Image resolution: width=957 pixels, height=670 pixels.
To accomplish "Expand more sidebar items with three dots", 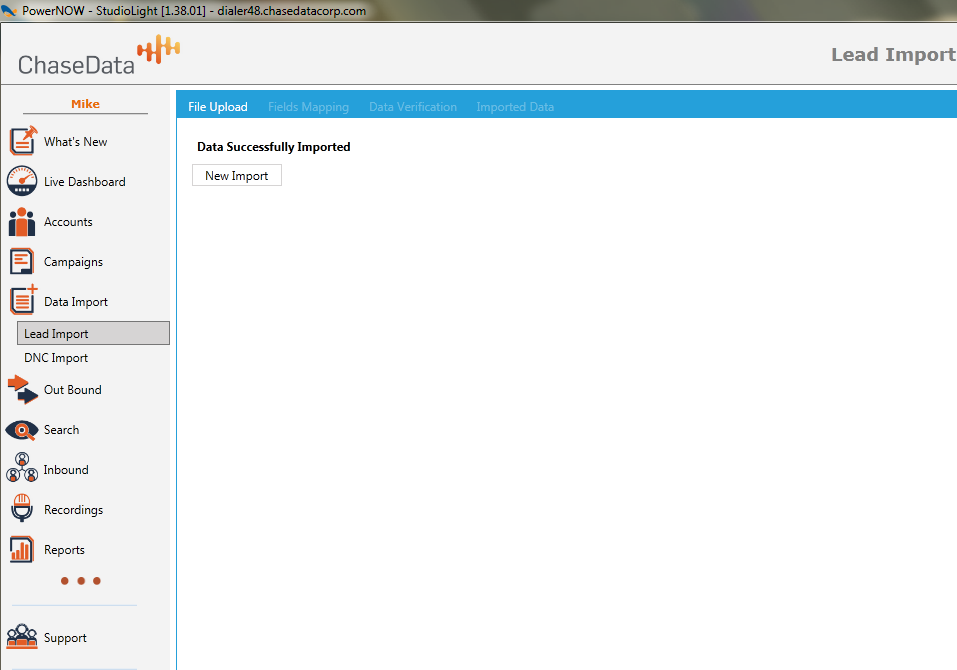I will pyautogui.click(x=80, y=581).
